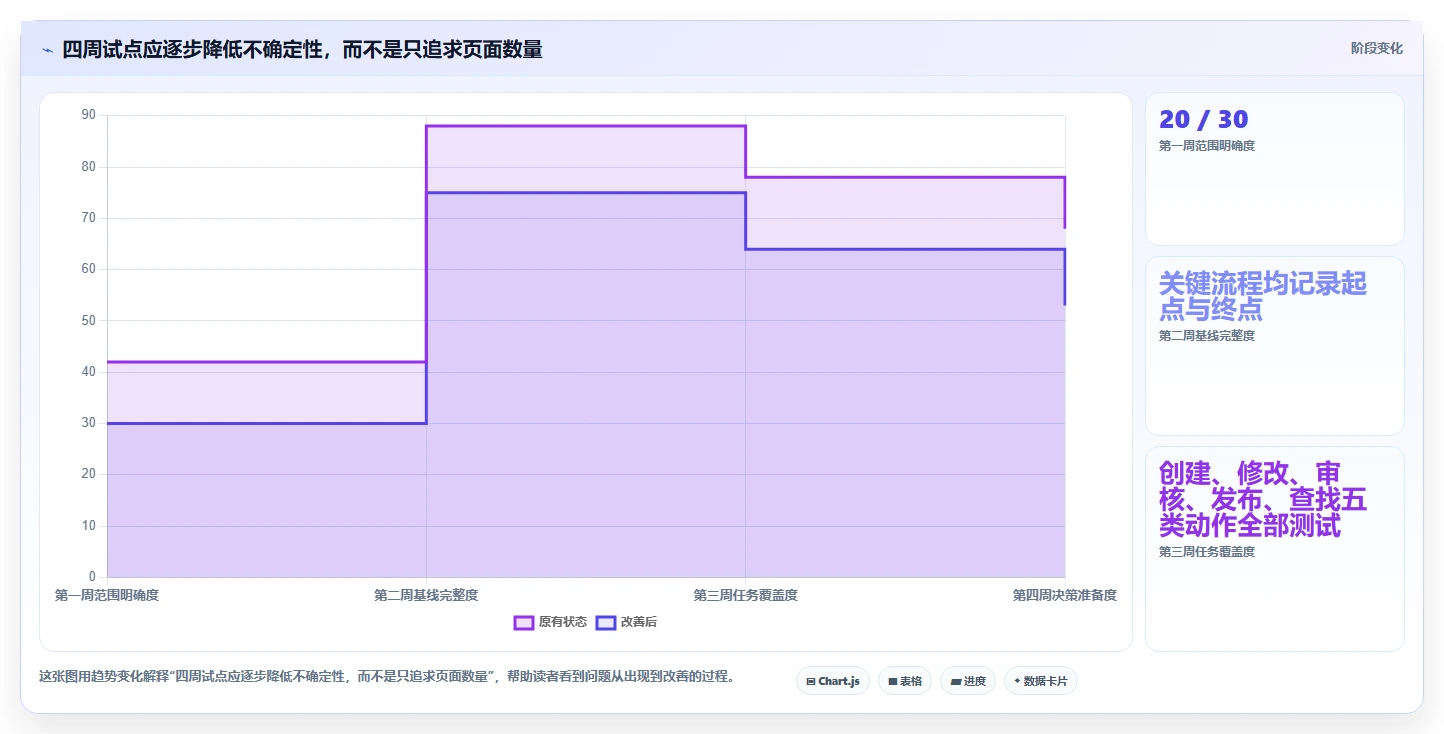This screenshot has height=734, width=1444.
Task: Click the 表格 chip icon
Action: pos(892,682)
